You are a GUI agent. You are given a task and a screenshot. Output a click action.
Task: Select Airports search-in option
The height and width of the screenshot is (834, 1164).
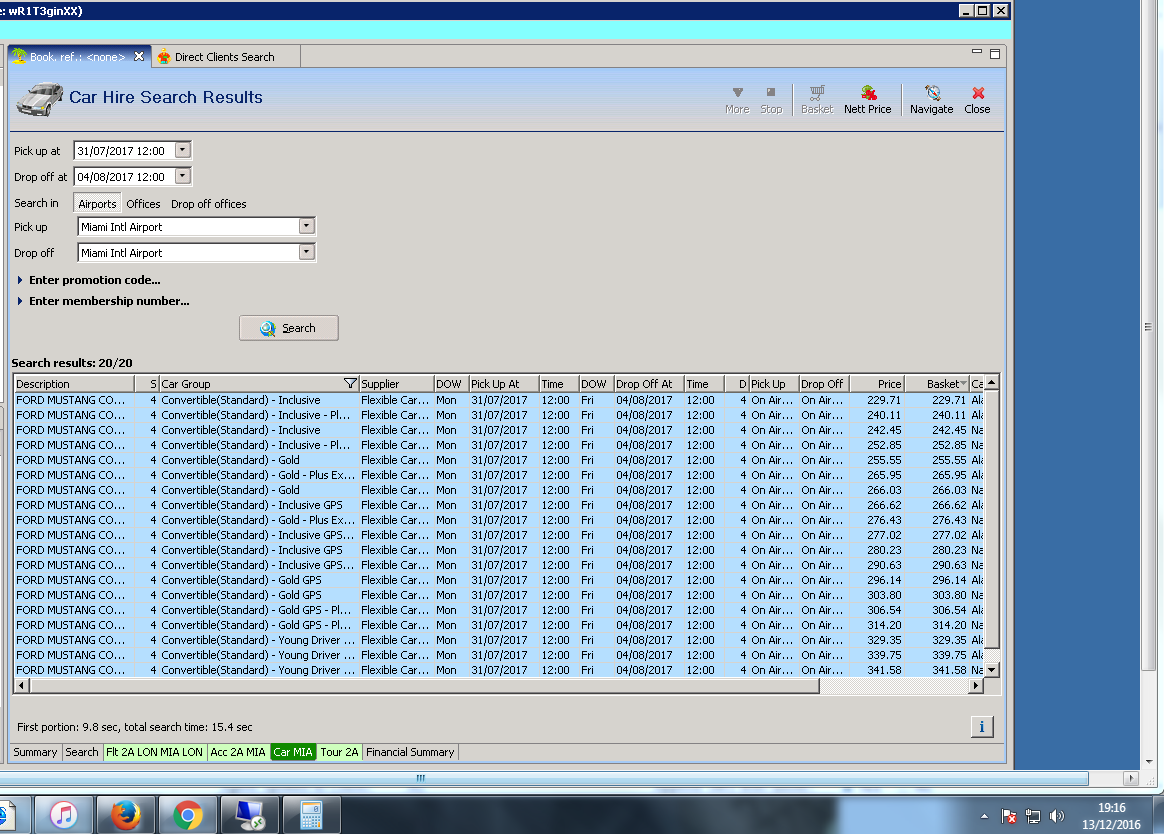click(x=97, y=203)
